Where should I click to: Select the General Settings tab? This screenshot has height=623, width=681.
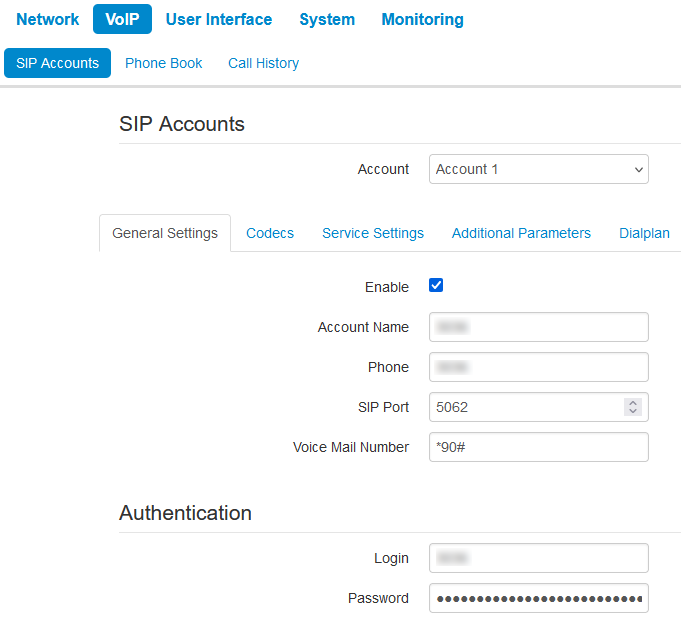165,233
